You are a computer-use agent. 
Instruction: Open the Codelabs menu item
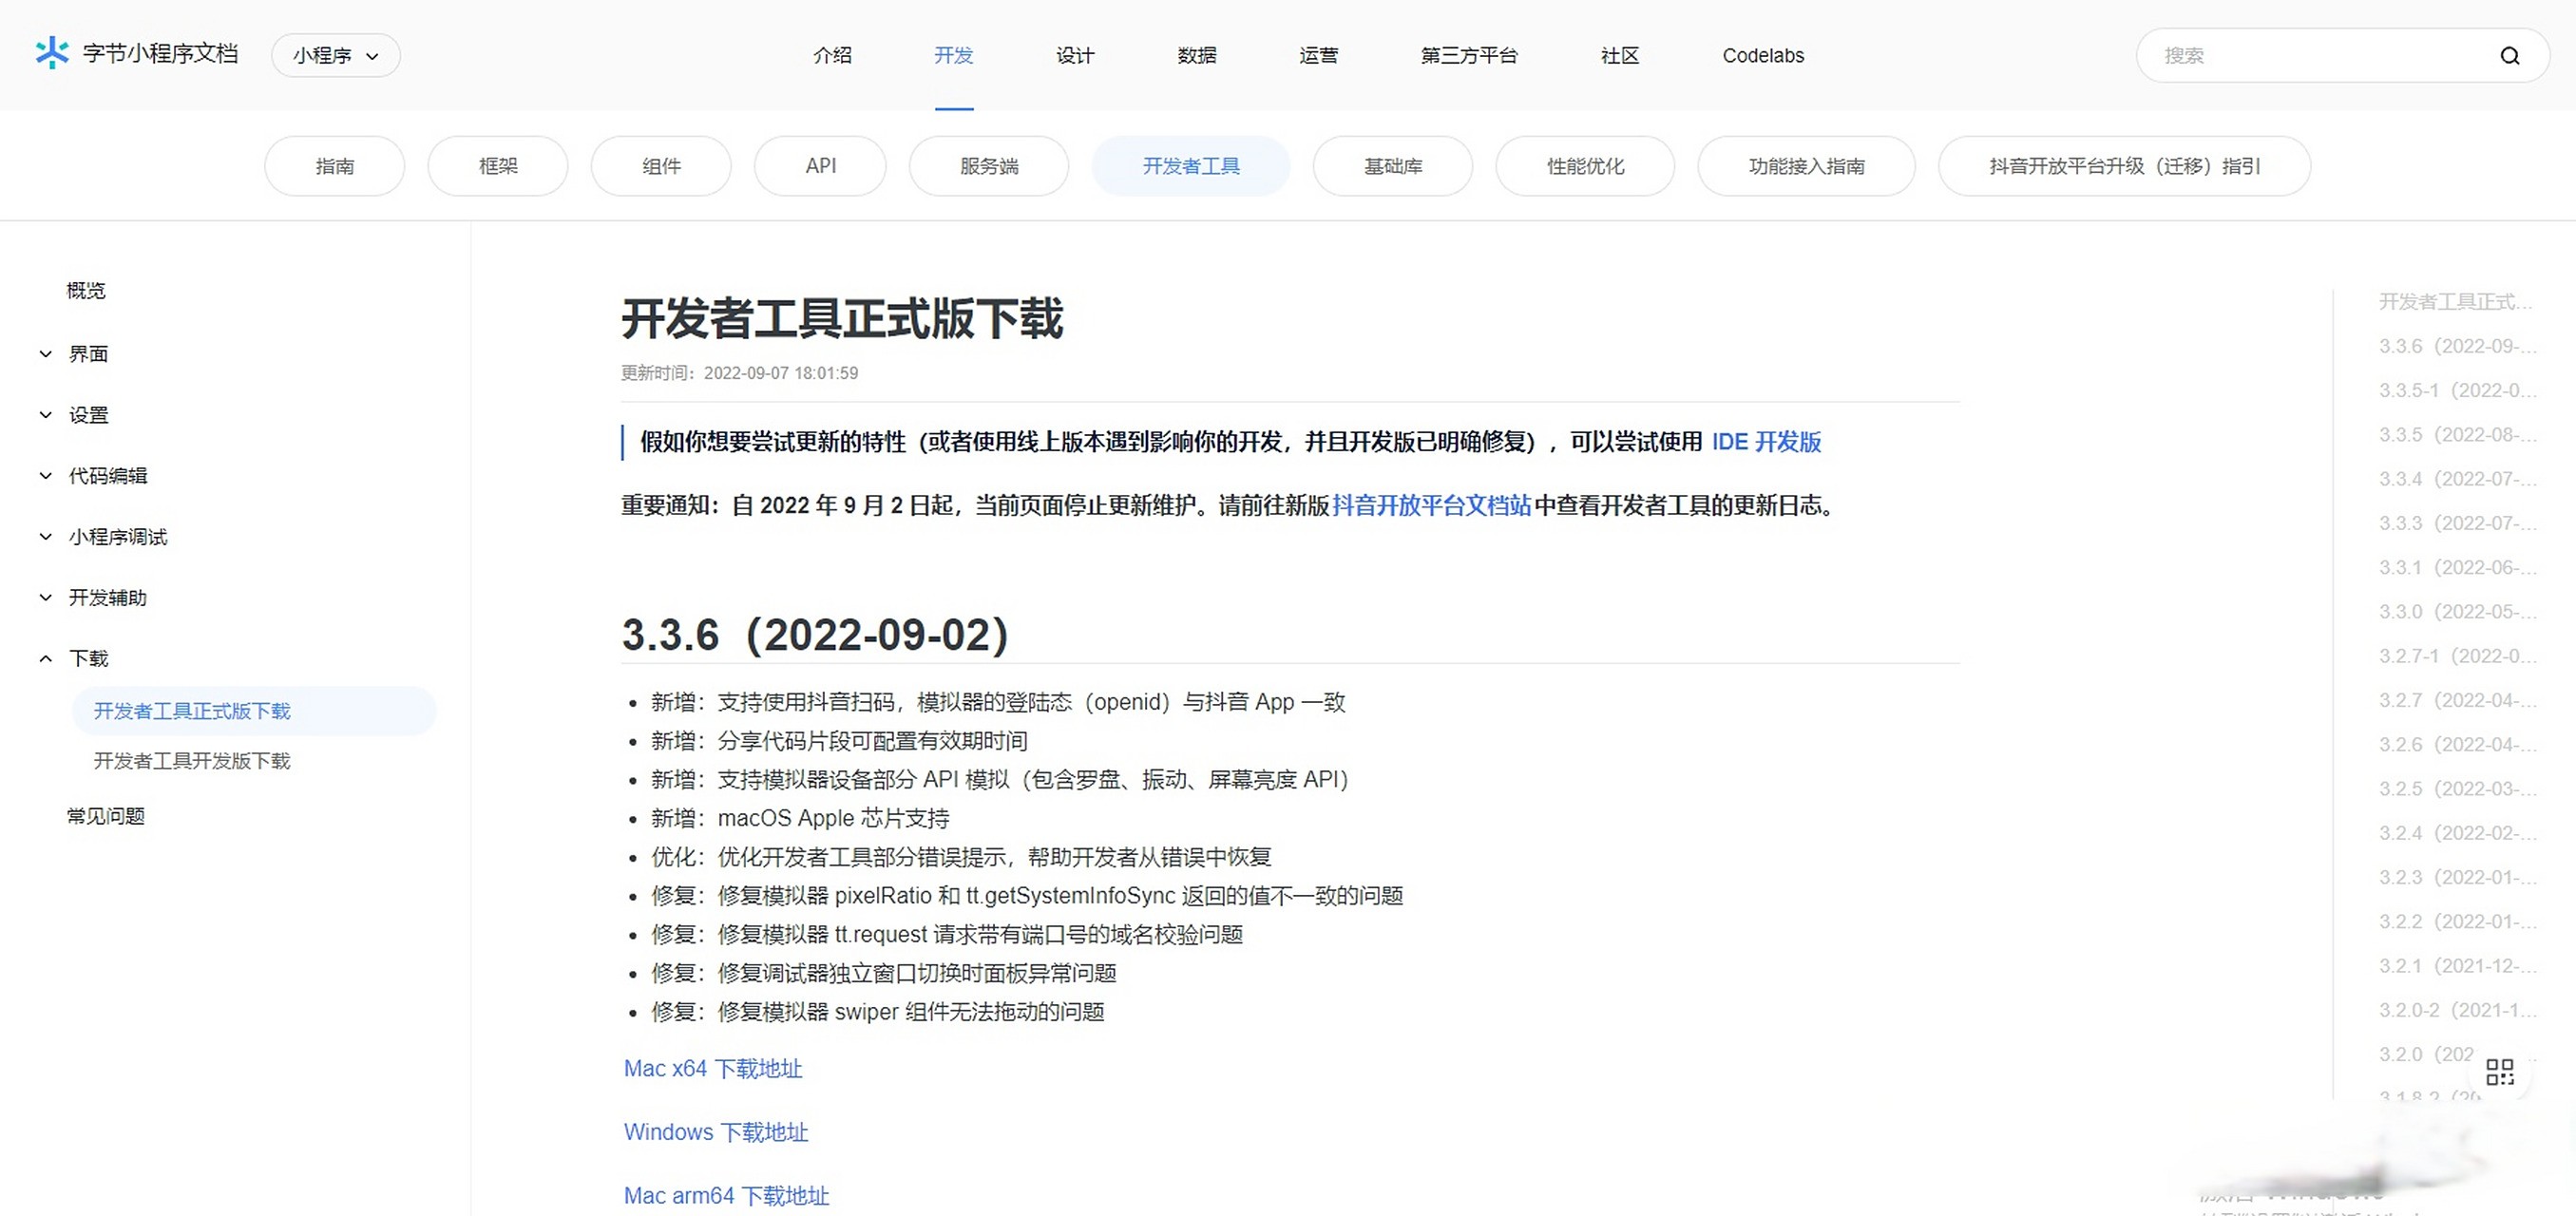point(1762,55)
